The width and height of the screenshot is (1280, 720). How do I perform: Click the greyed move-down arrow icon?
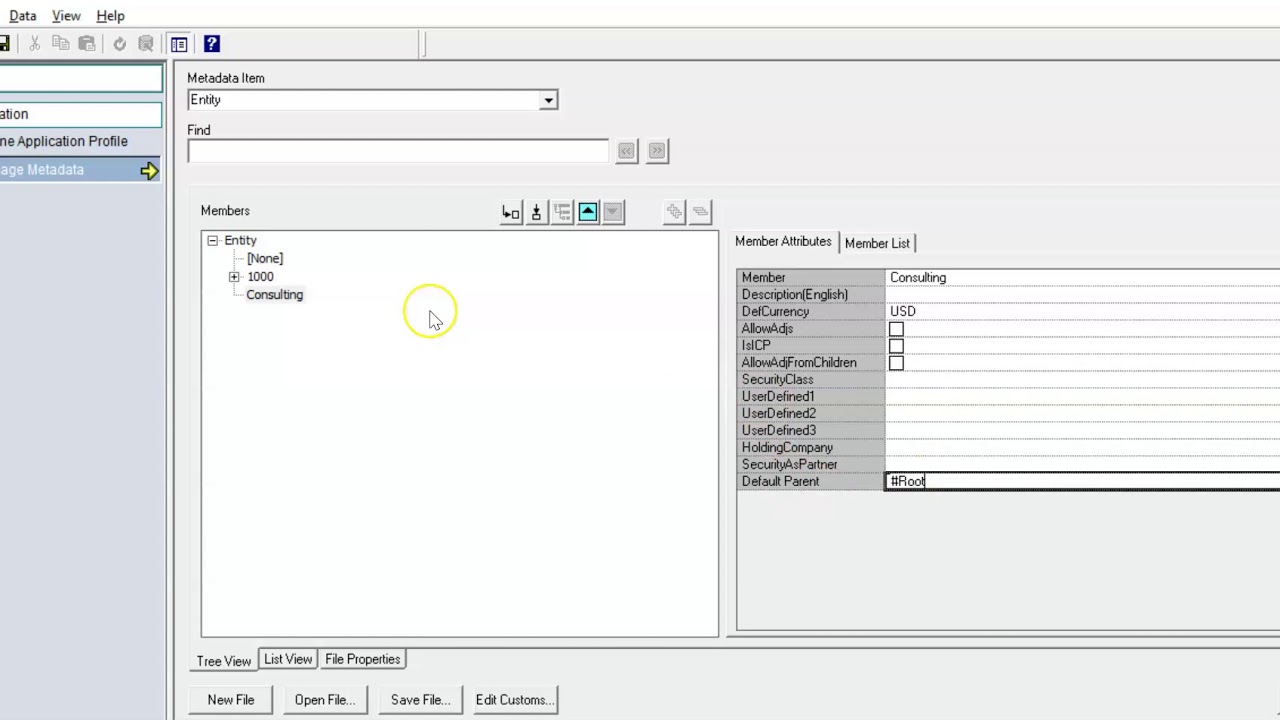[x=614, y=212]
